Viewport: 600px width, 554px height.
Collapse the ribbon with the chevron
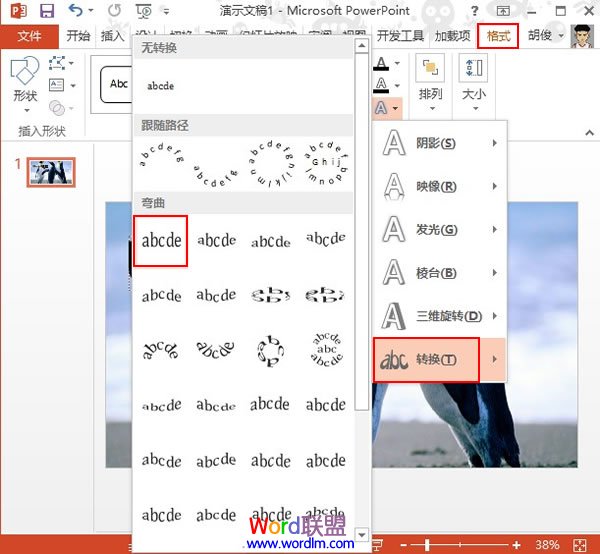[589, 133]
